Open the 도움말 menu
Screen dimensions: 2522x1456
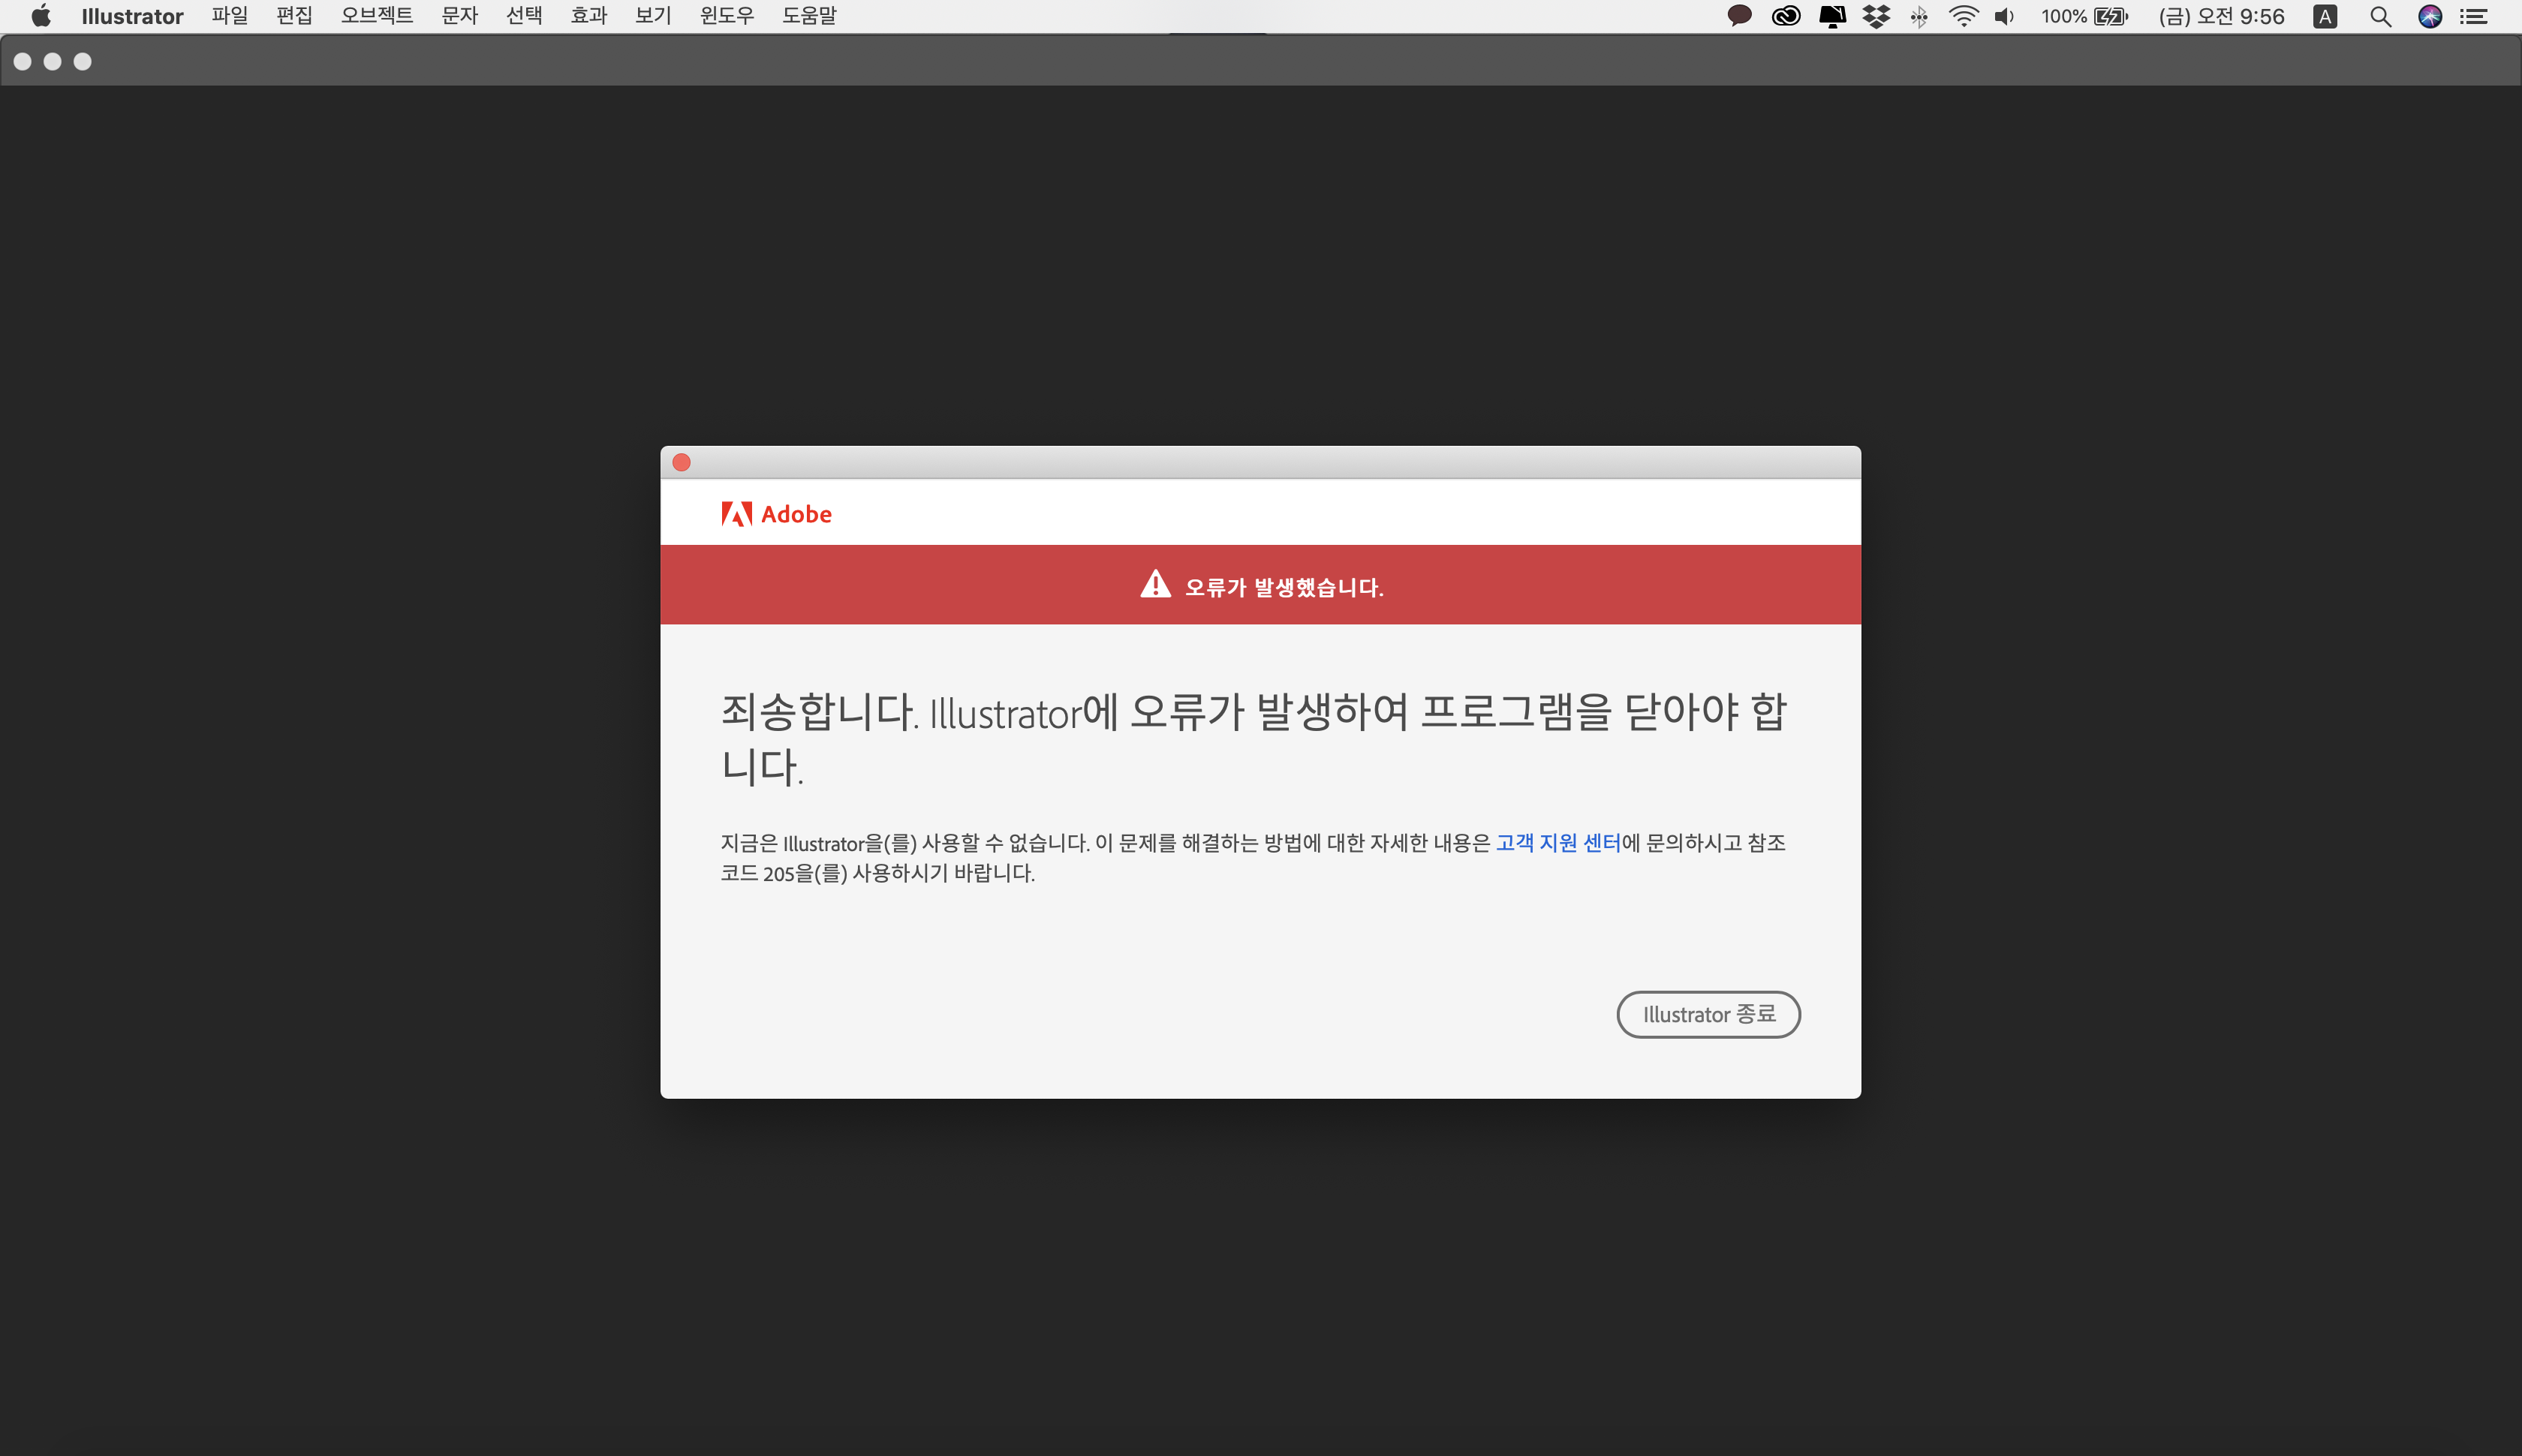808,16
